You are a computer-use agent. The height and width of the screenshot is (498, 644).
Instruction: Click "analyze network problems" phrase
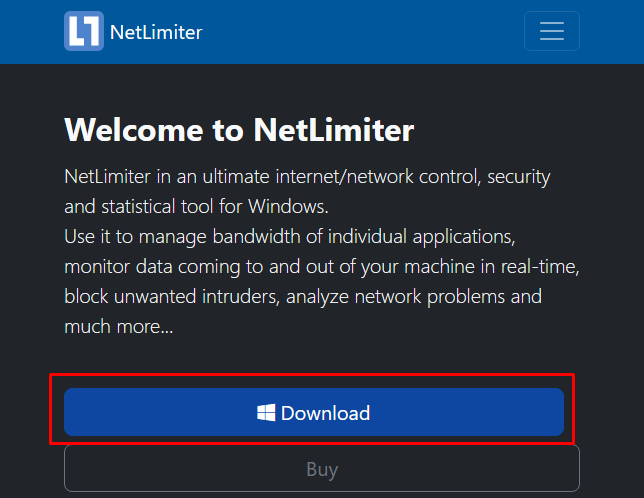tap(396, 298)
